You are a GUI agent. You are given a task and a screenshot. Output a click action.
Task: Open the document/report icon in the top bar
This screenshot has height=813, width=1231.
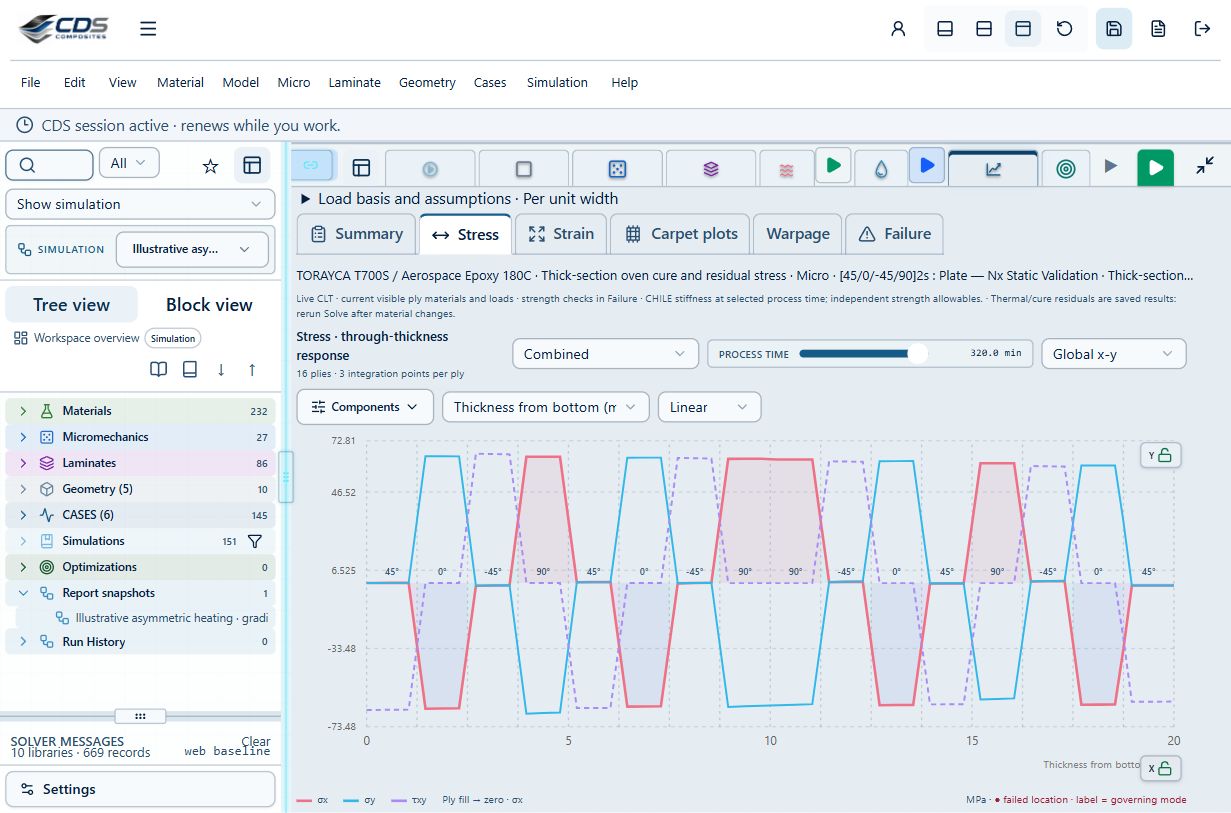point(1158,29)
